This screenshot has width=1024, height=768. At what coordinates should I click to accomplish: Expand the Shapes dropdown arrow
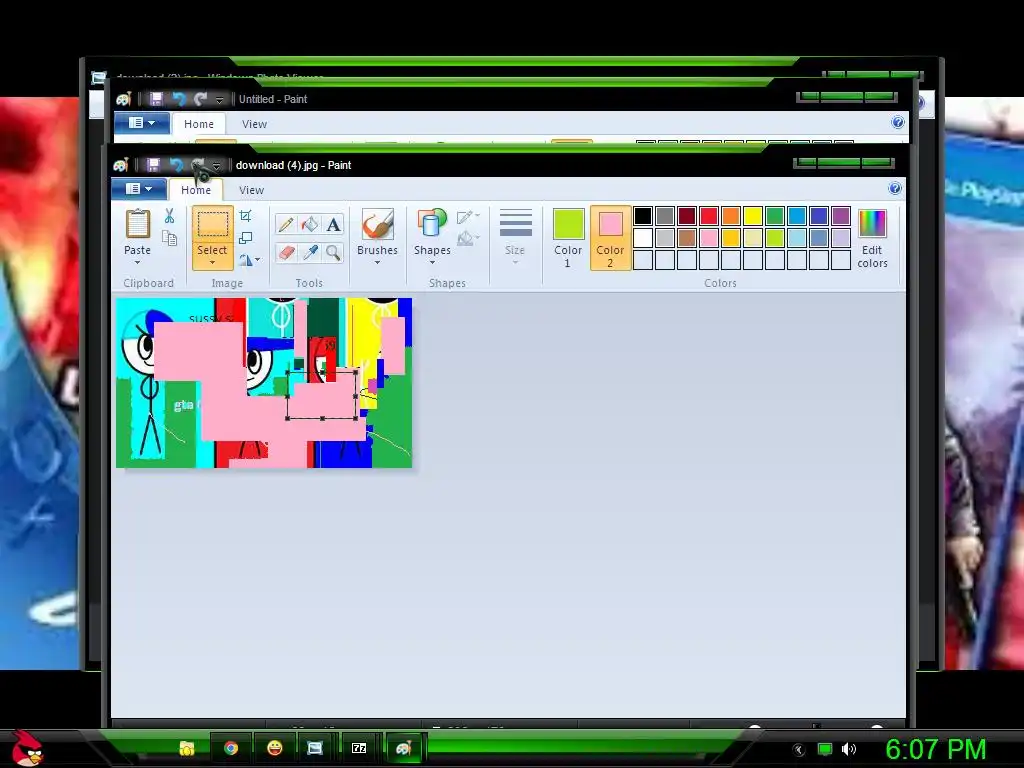[x=432, y=263]
